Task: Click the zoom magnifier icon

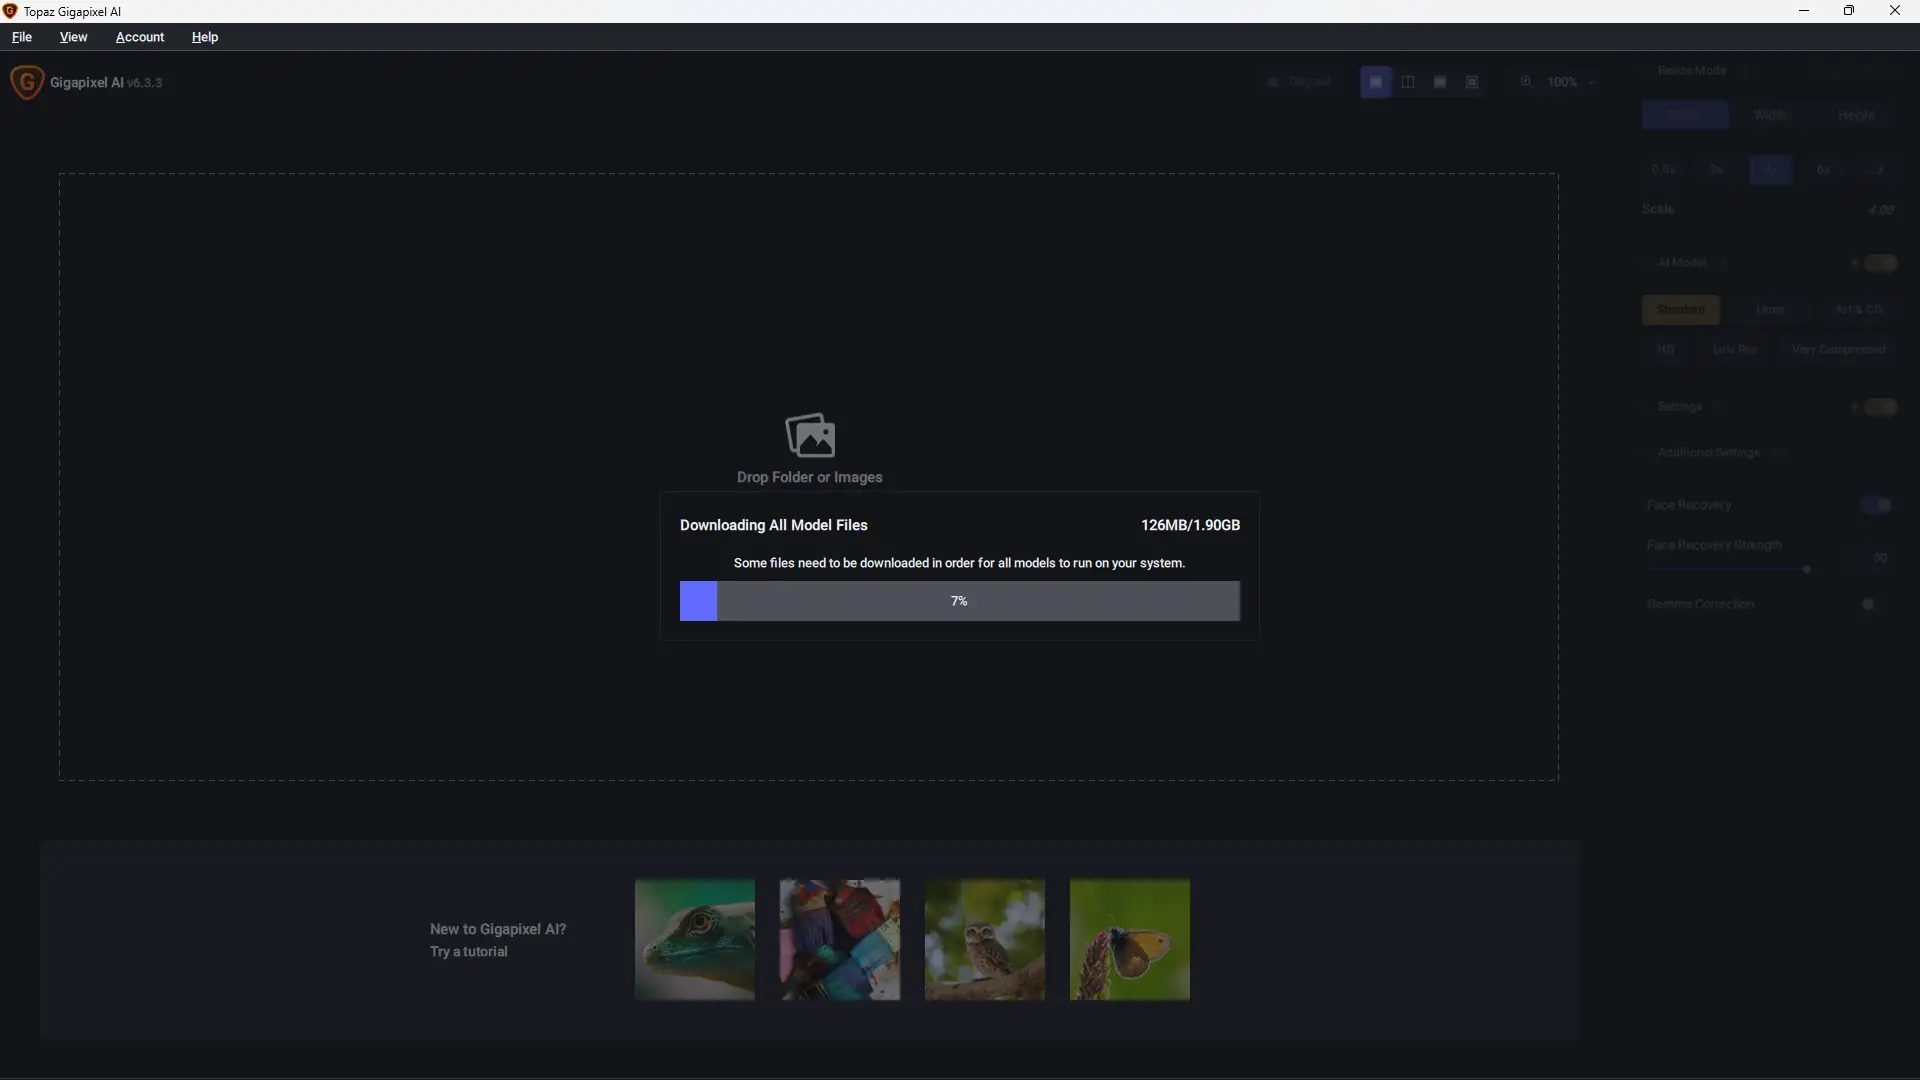Action: 1526,82
